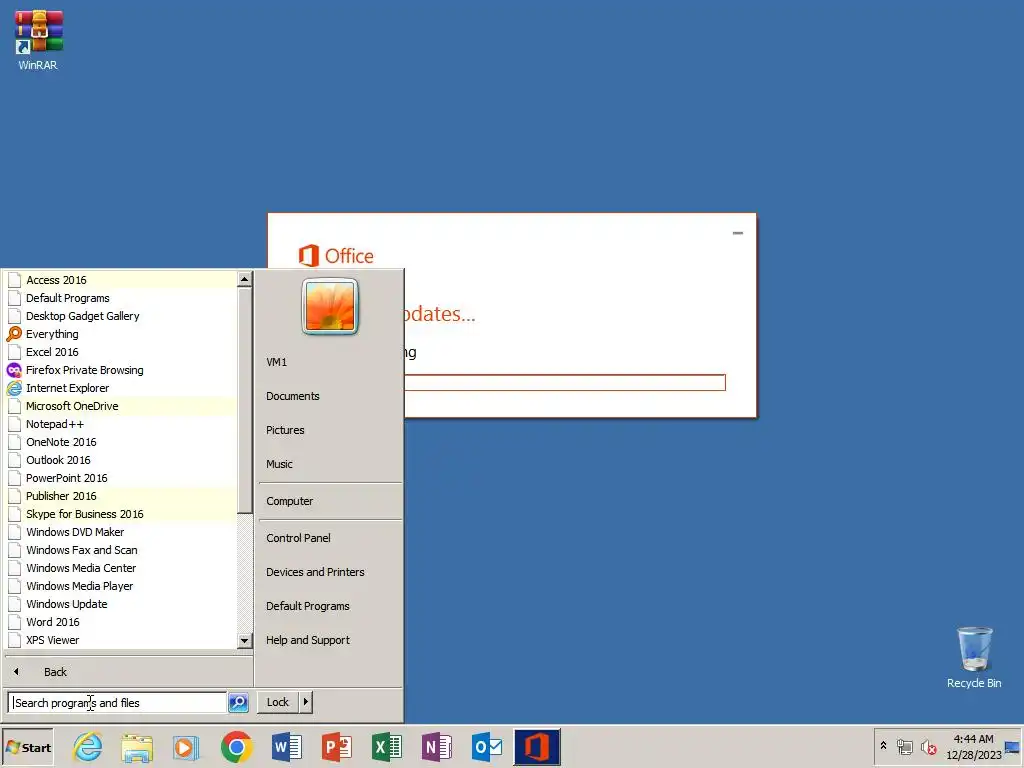The image size is (1024, 768).
Task: Launch Internet Explorer from taskbar
Action: click(x=88, y=746)
